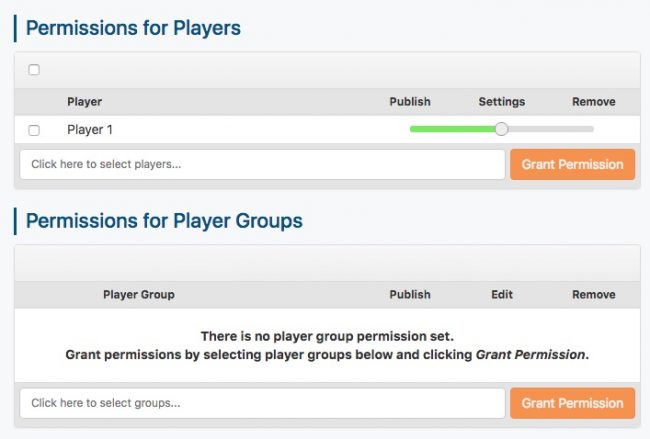Click the green portion of Player 1 slider

click(x=452, y=129)
